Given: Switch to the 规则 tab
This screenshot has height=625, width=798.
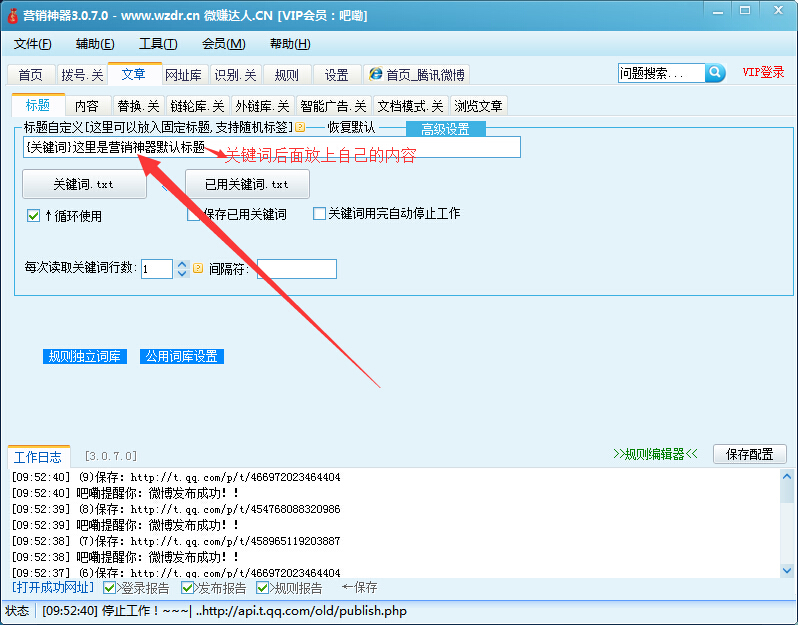Looking at the screenshot, I should pos(287,75).
